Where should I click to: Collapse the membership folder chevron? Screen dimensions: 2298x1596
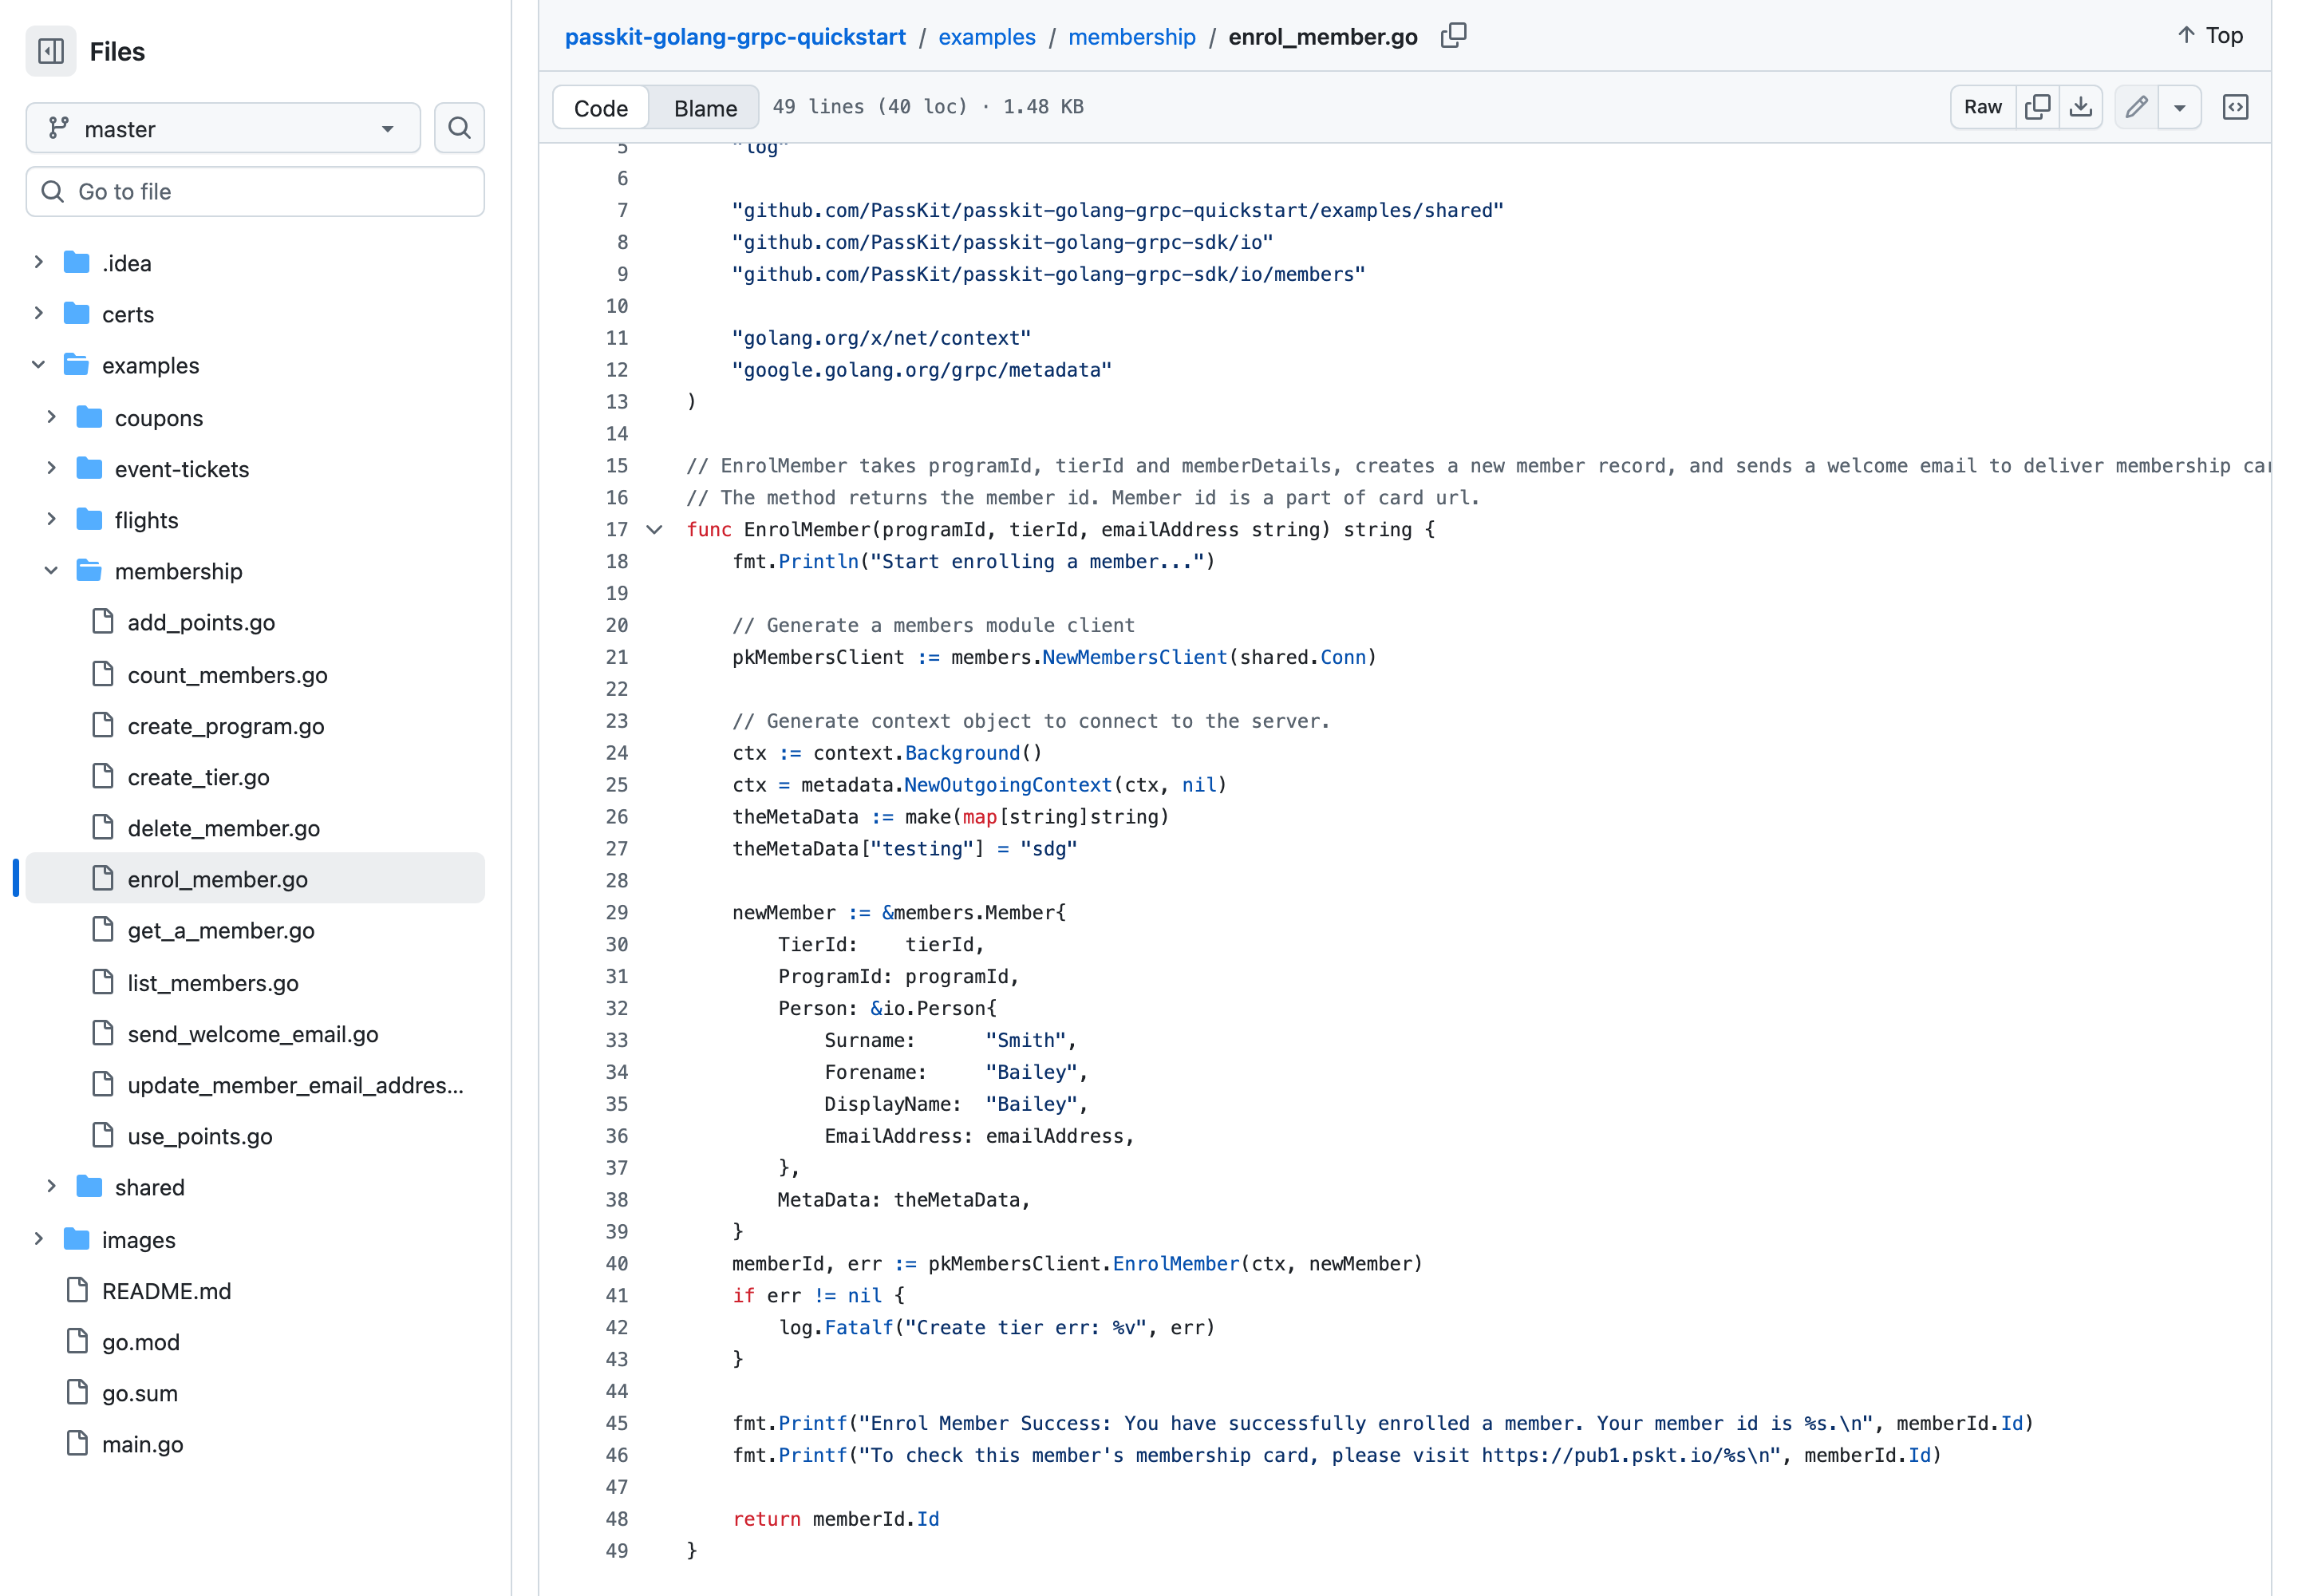pyautogui.click(x=52, y=570)
